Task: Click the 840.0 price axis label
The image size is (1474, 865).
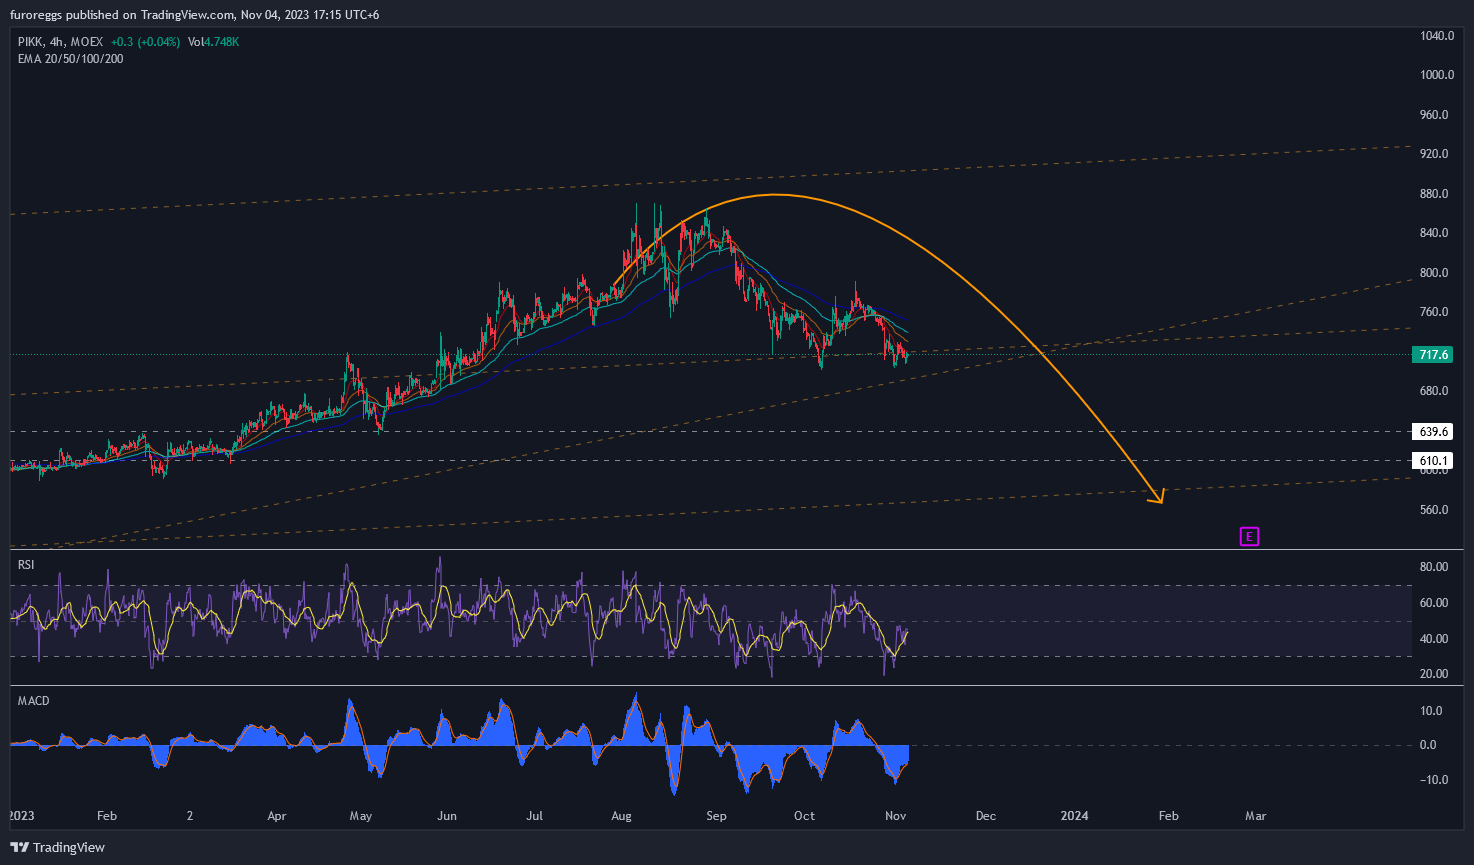Action: click(1434, 233)
